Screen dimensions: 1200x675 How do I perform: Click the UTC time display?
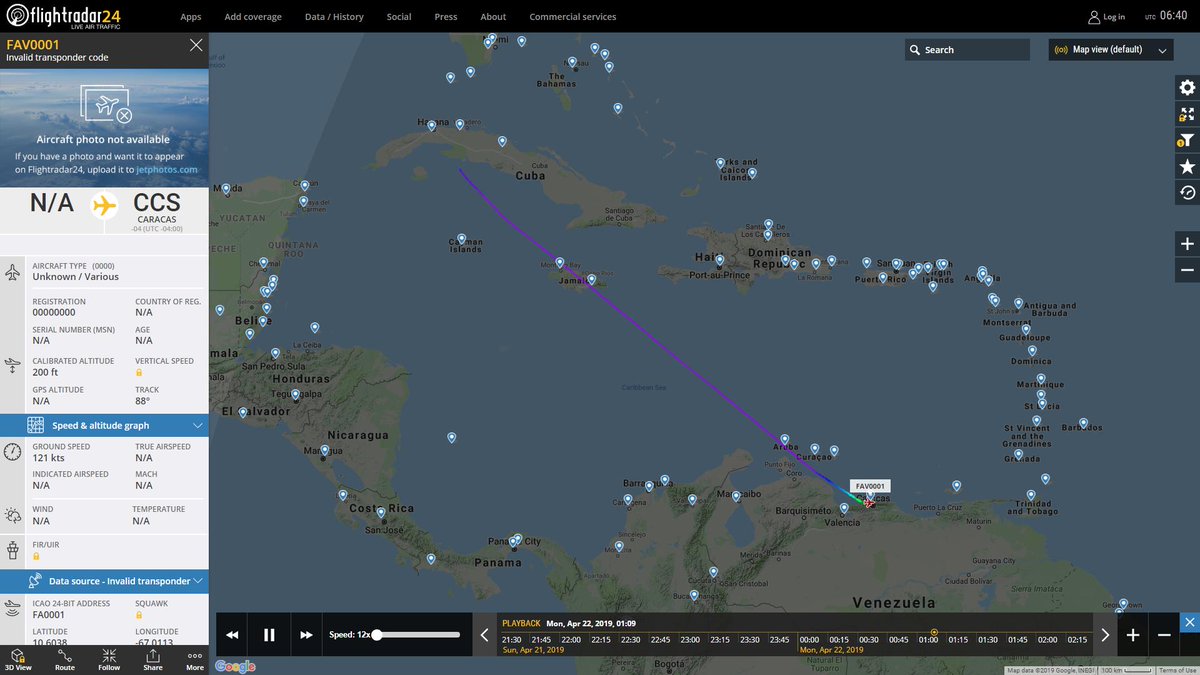[1166, 16]
